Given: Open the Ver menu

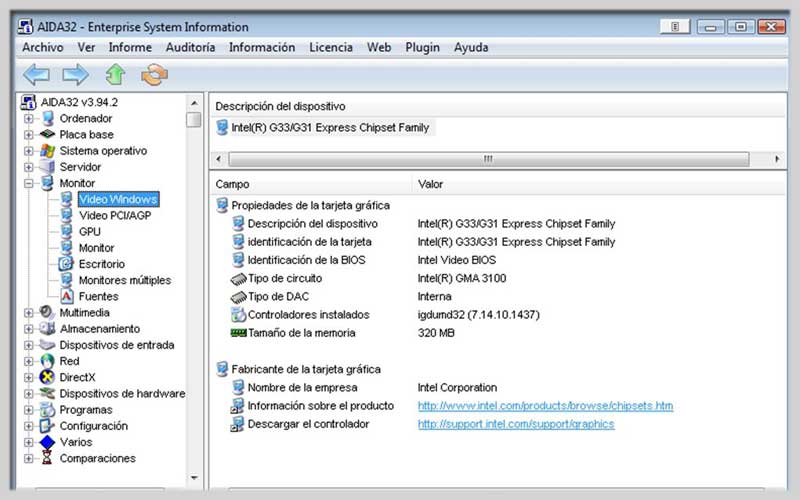Looking at the screenshot, I should pyautogui.click(x=86, y=47).
